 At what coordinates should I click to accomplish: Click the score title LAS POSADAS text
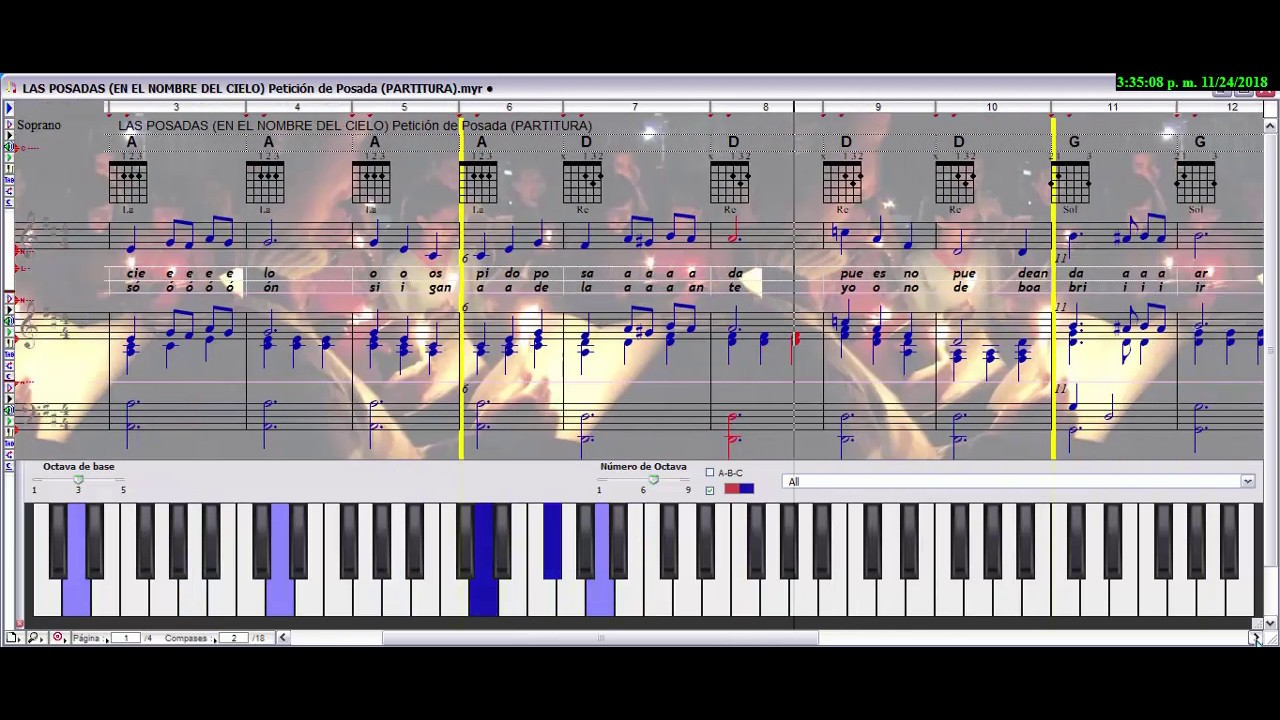click(355, 125)
